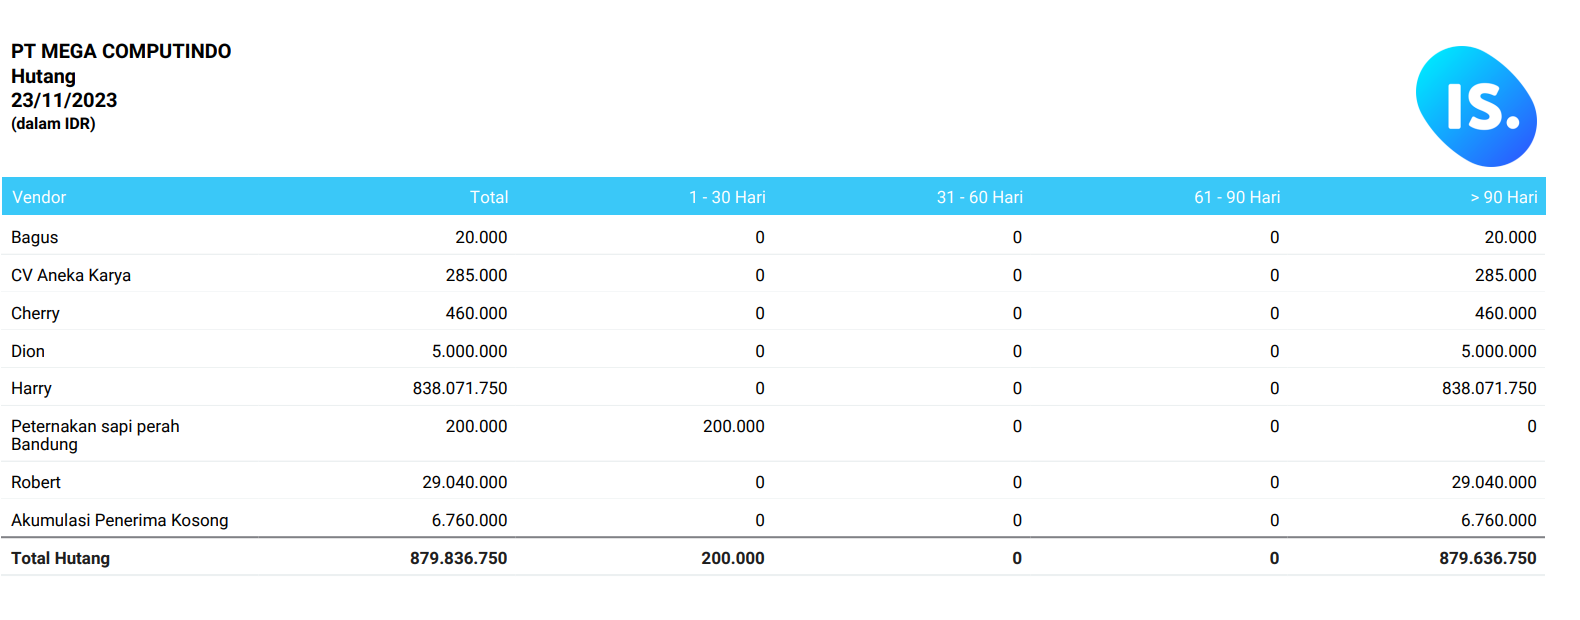
Task: Click Akumulasi Penerima Kosong row label
Action: [120, 520]
